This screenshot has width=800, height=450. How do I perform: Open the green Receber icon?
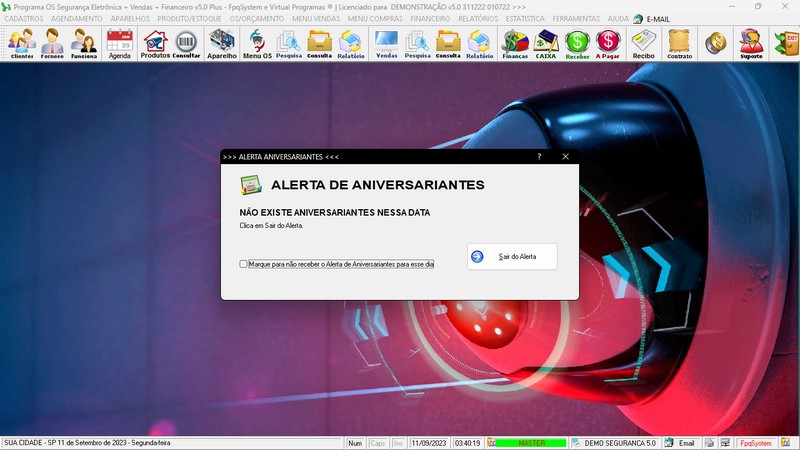pyautogui.click(x=577, y=44)
